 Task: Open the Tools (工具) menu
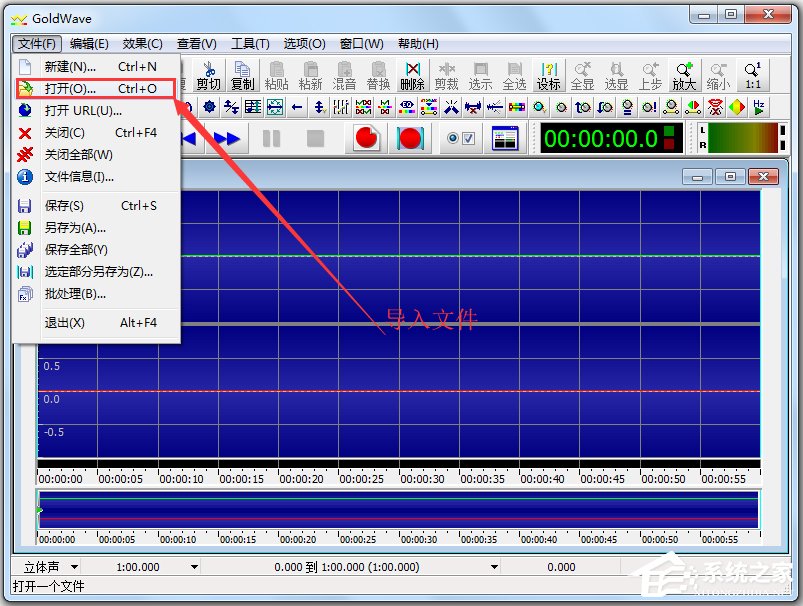pyautogui.click(x=250, y=44)
